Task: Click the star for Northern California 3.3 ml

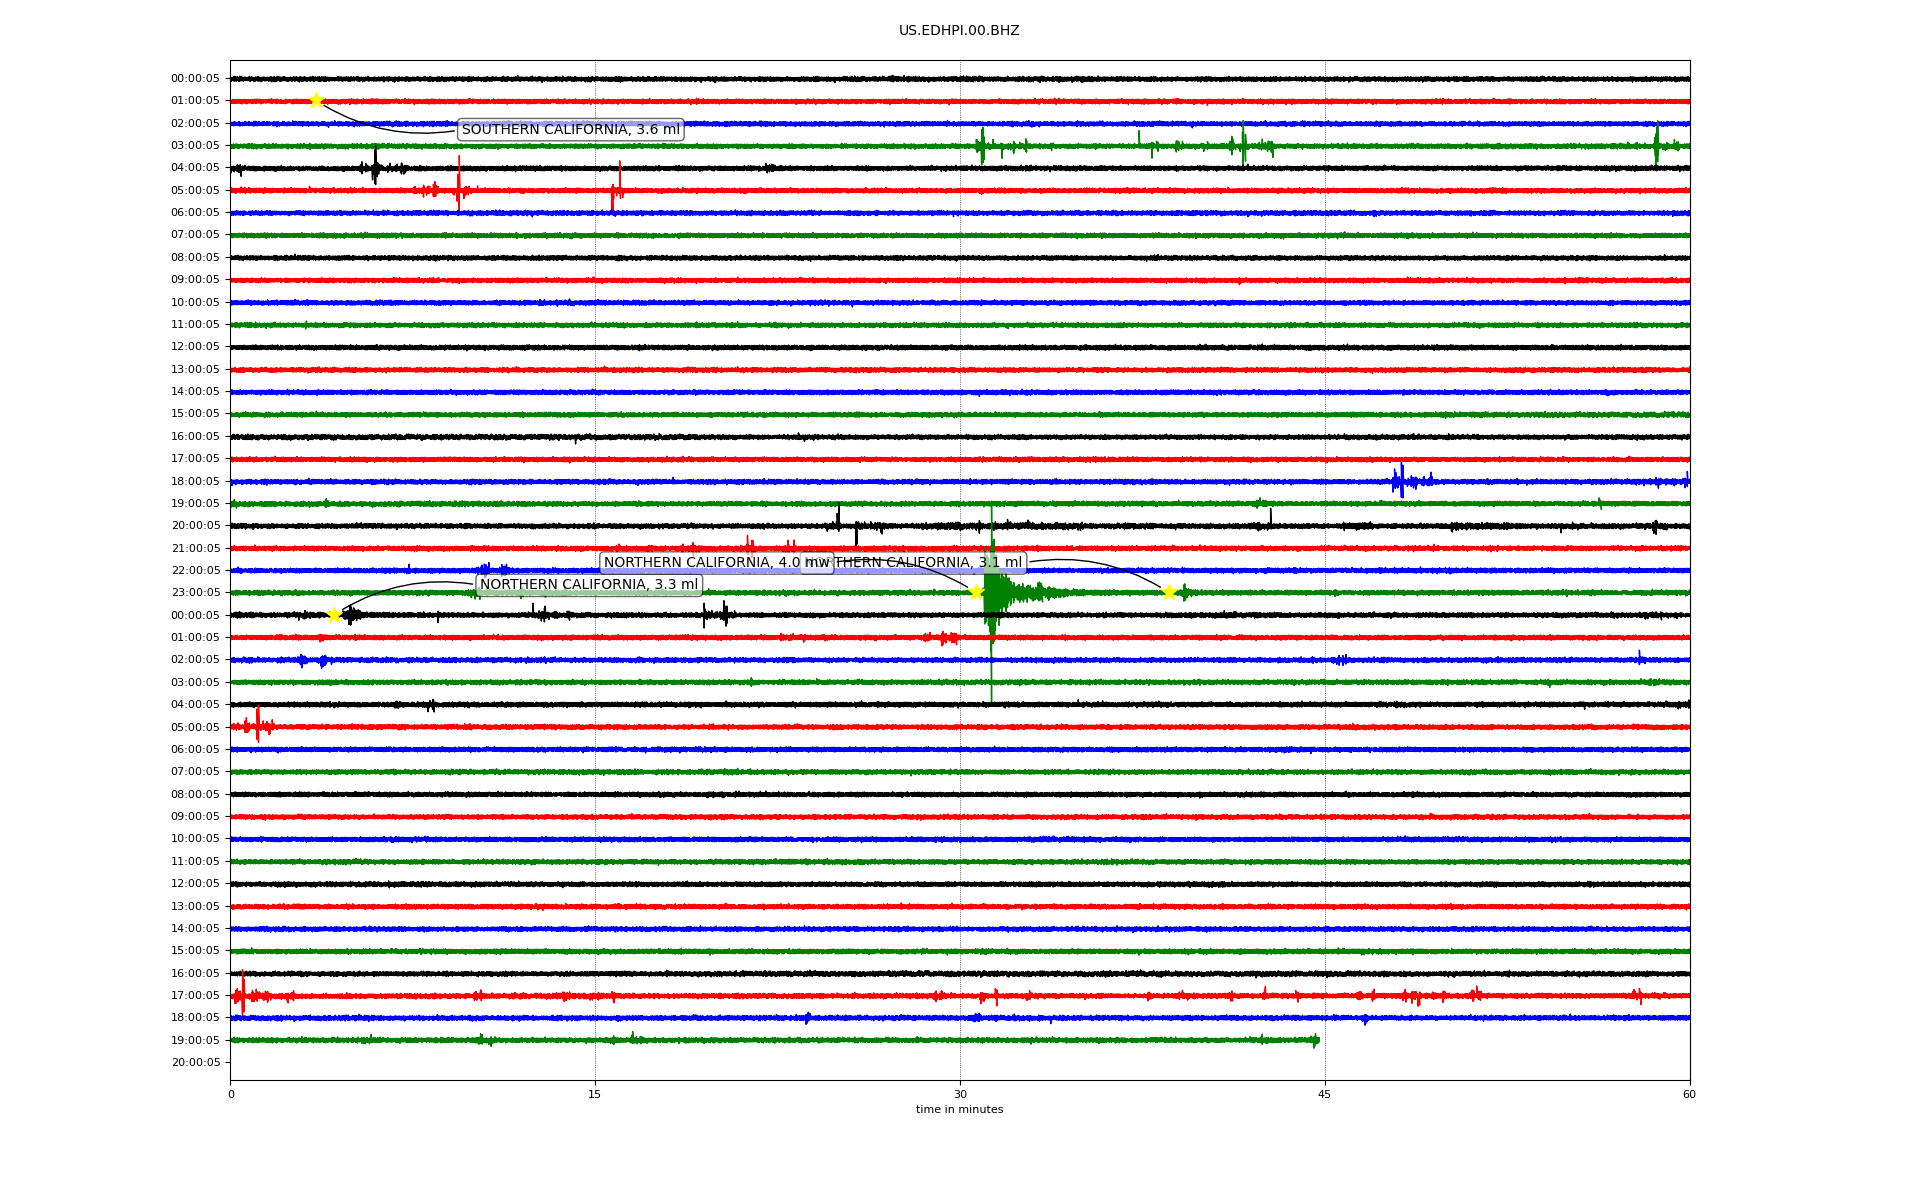Action: pyautogui.click(x=334, y=615)
